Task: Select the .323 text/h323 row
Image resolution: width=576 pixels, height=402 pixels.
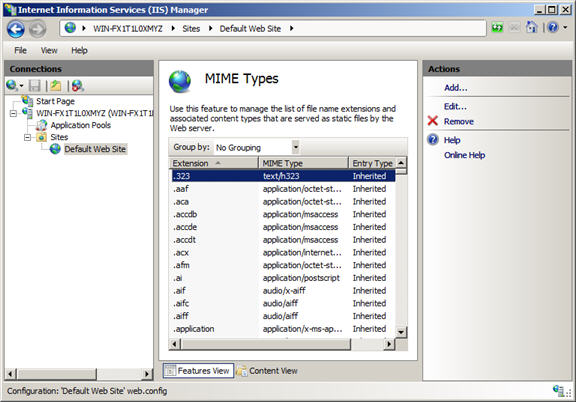Action: (283, 176)
